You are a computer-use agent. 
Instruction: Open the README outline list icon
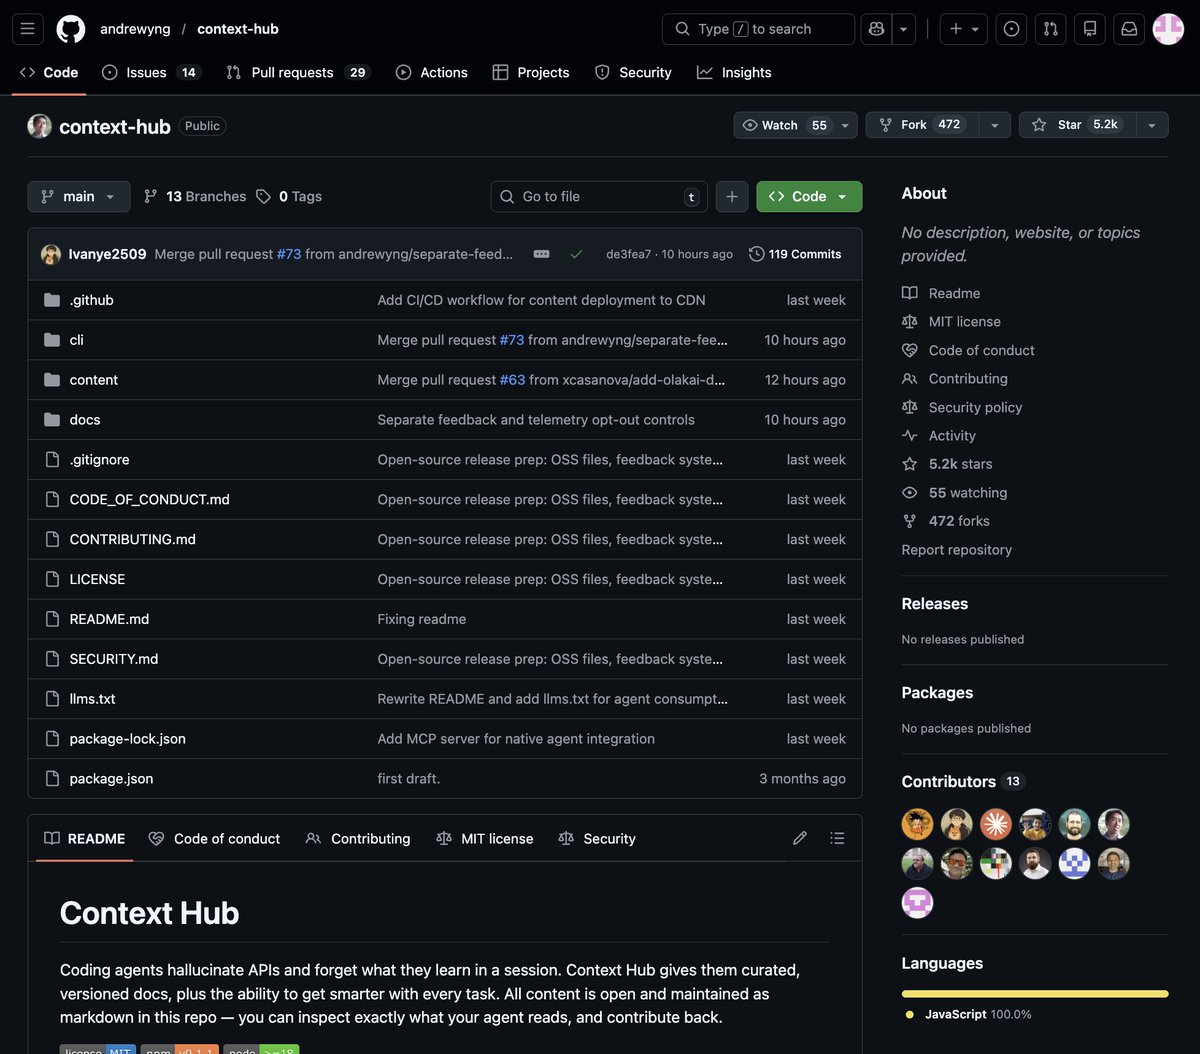pyautogui.click(x=838, y=838)
